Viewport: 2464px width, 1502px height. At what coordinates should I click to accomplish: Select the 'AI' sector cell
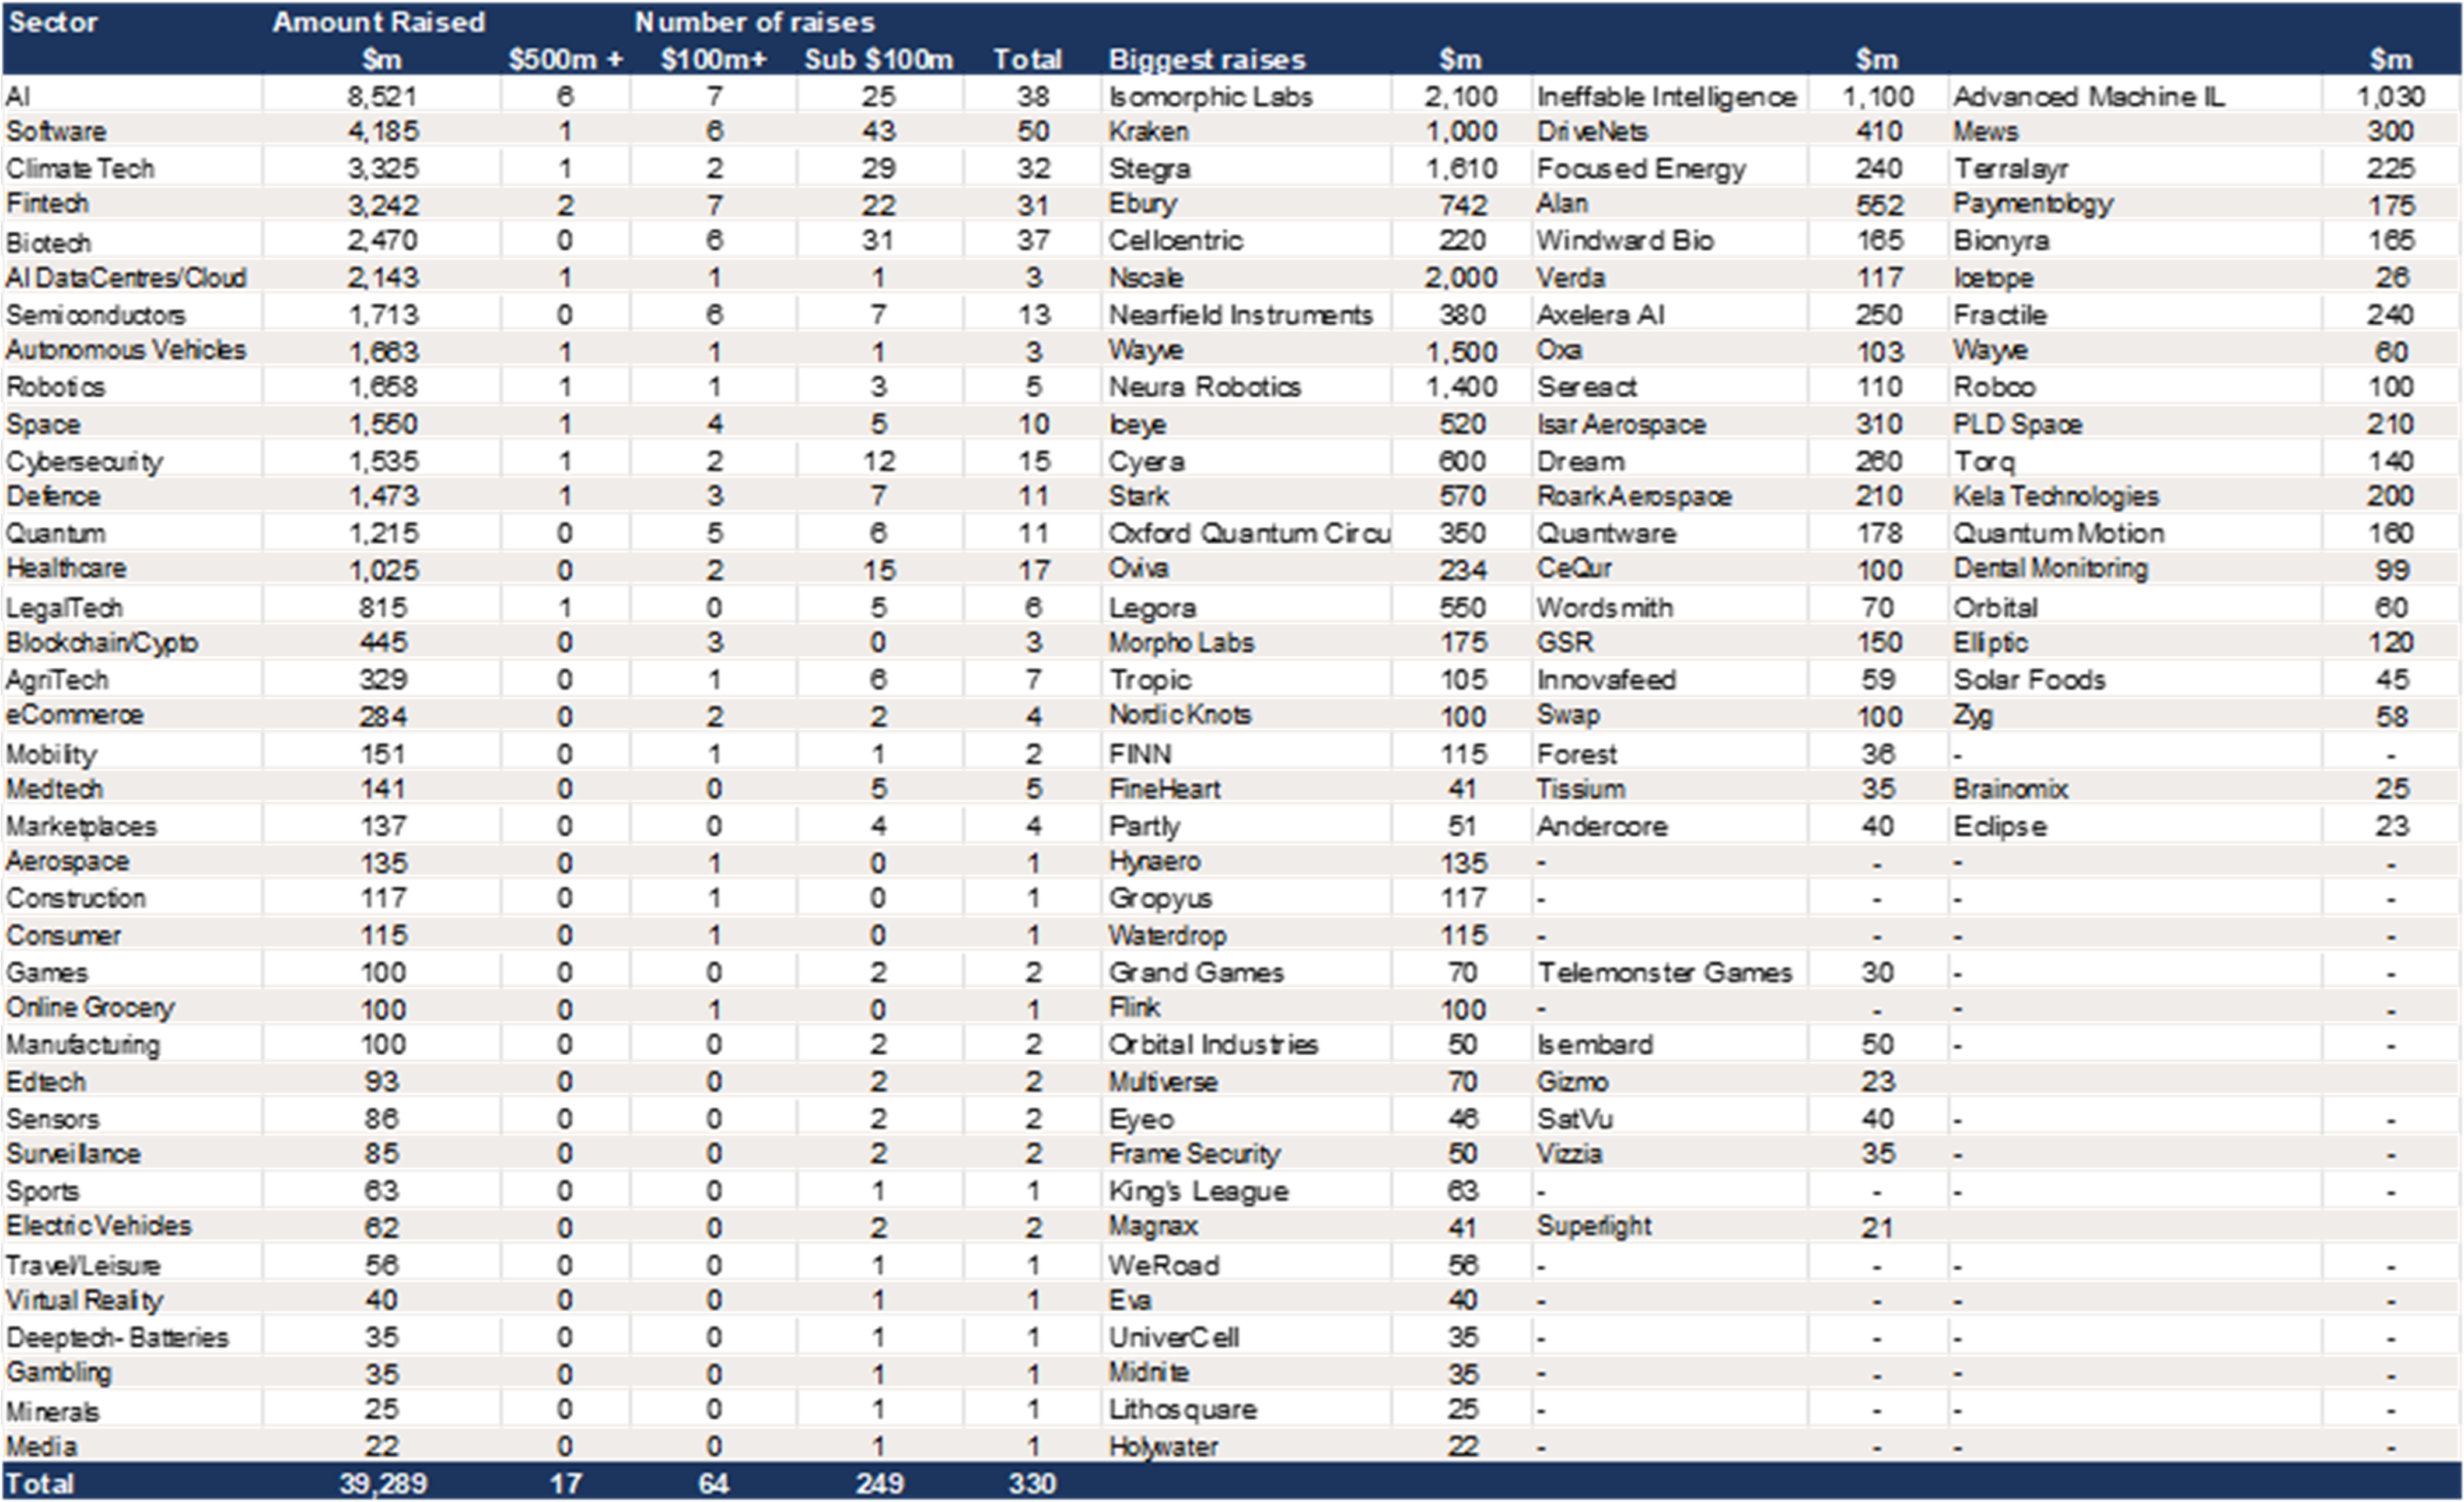point(18,96)
